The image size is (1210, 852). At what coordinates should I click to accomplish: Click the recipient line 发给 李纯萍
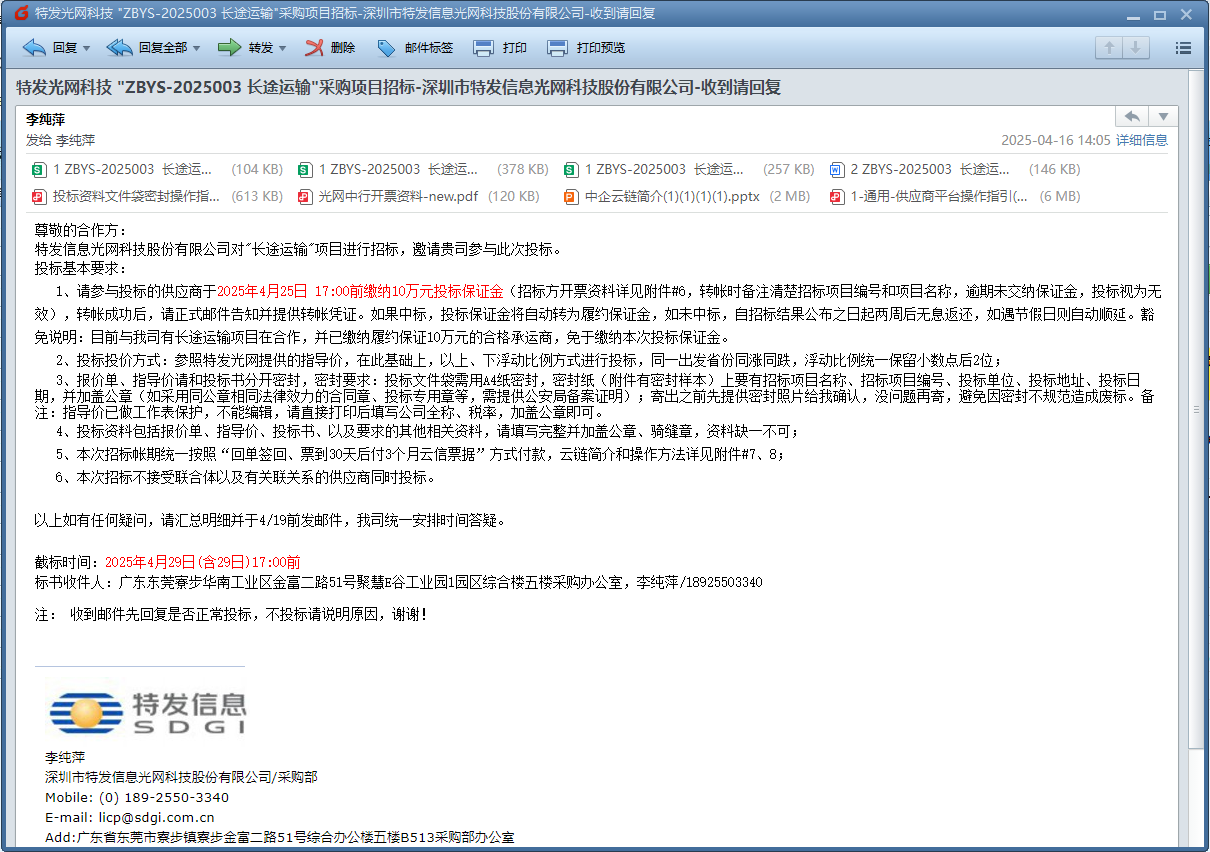tap(60, 140)
